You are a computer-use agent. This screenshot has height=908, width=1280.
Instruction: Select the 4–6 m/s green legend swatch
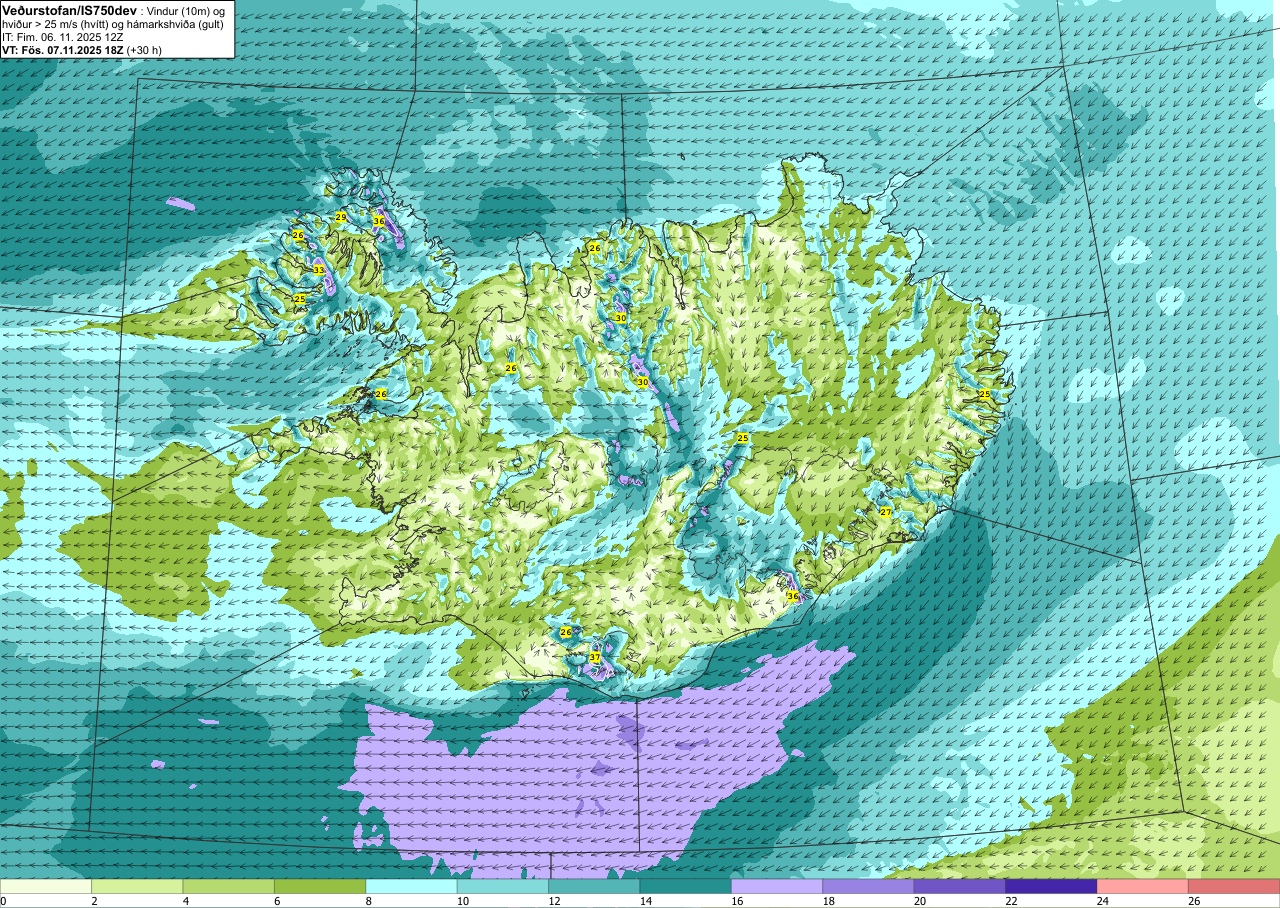coord(229,886)
